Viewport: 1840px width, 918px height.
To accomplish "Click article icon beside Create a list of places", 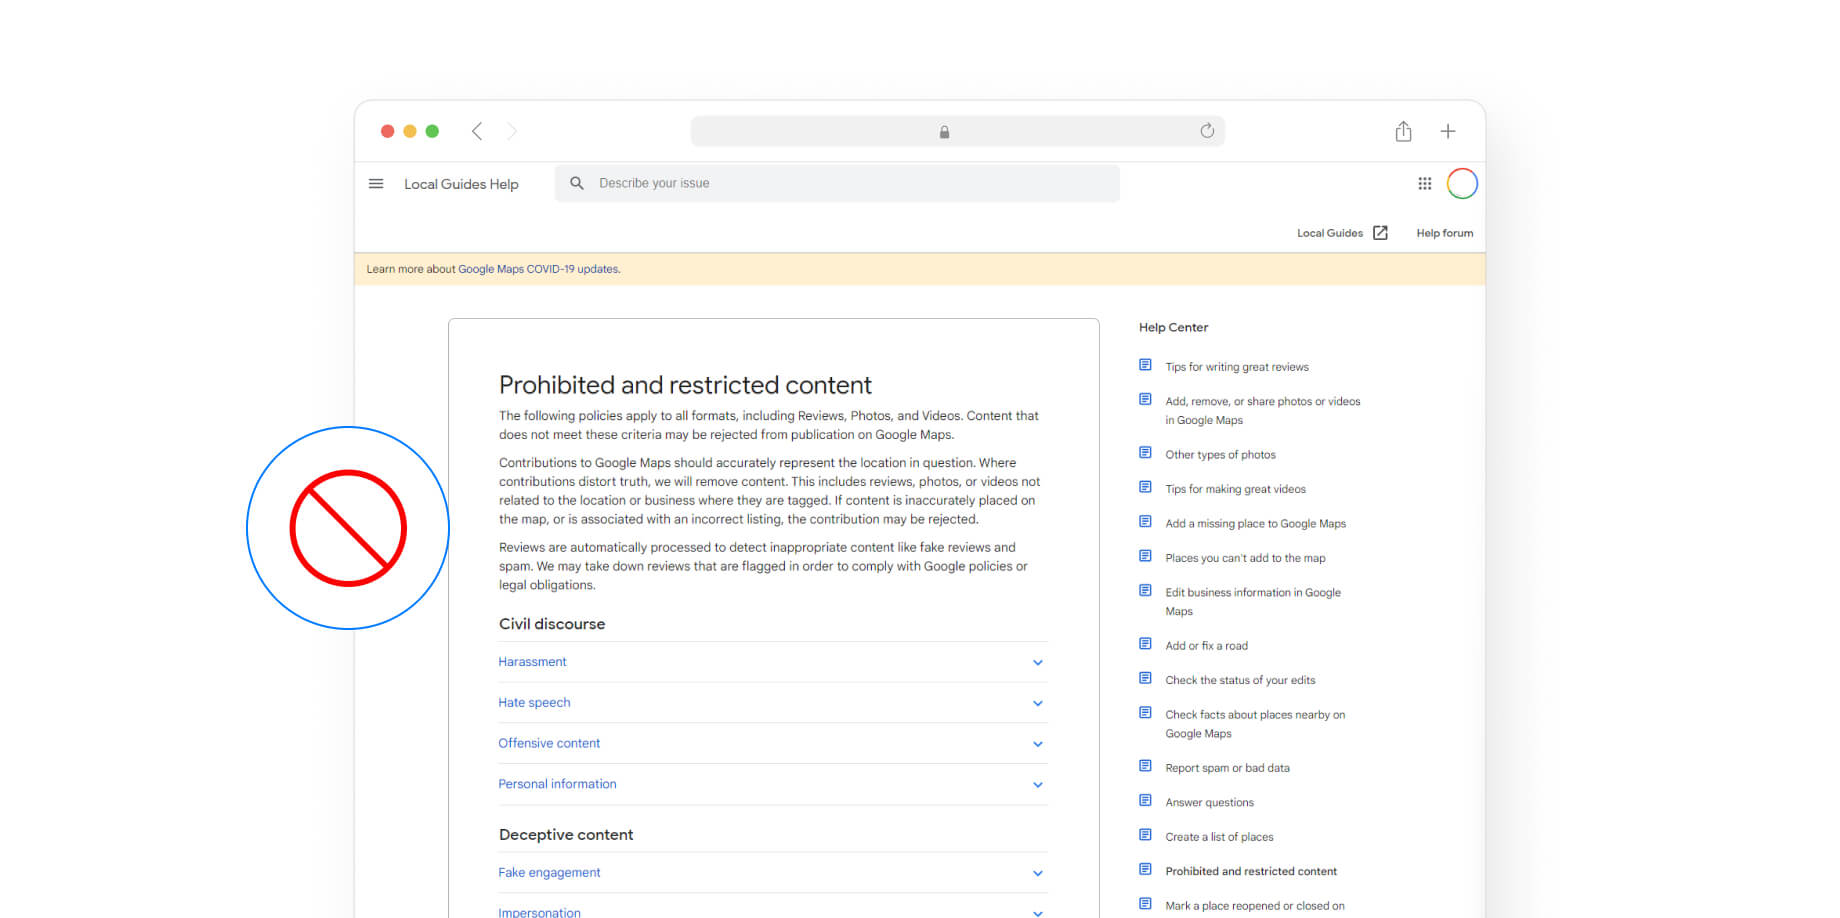I will point(1145,835).
